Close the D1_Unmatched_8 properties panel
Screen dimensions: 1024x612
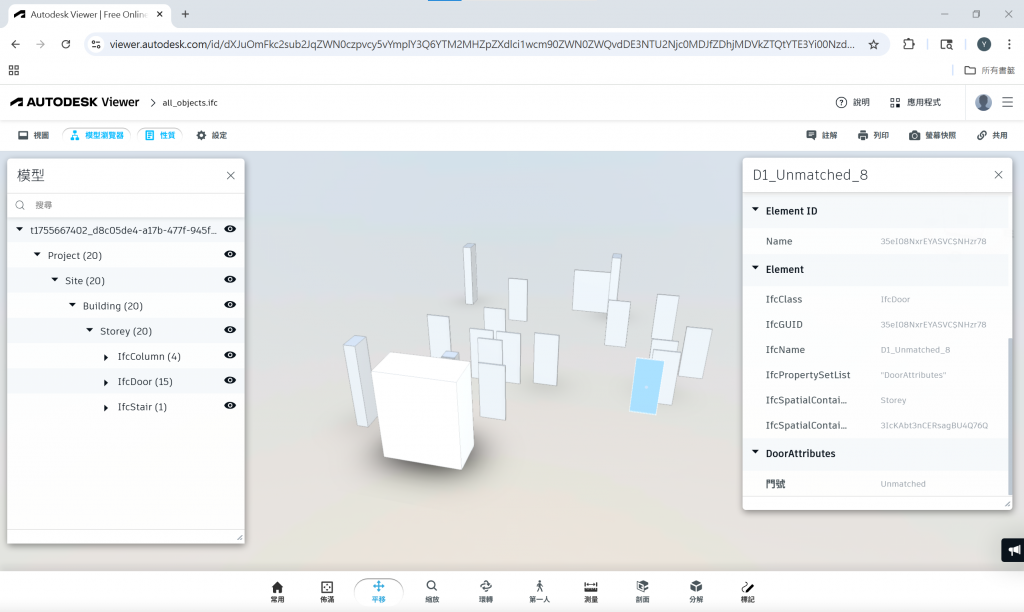tap(998, 175)
